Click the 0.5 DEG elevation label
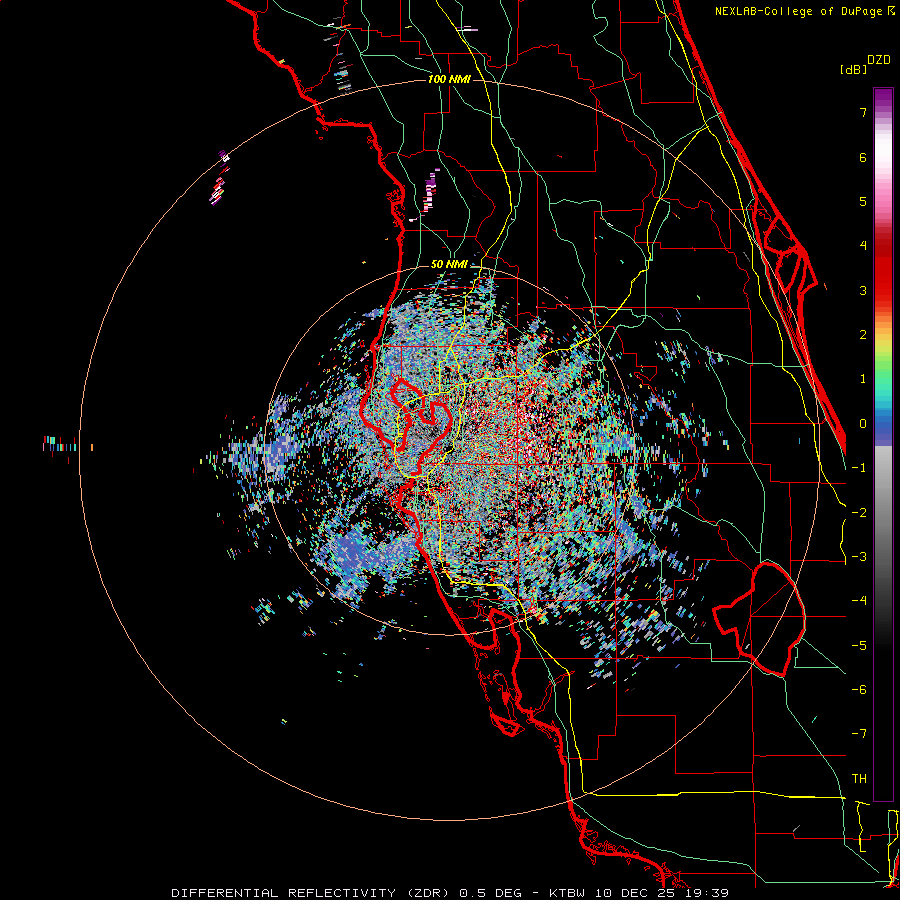This screenshot has width=900, height=900. (491, 893)
